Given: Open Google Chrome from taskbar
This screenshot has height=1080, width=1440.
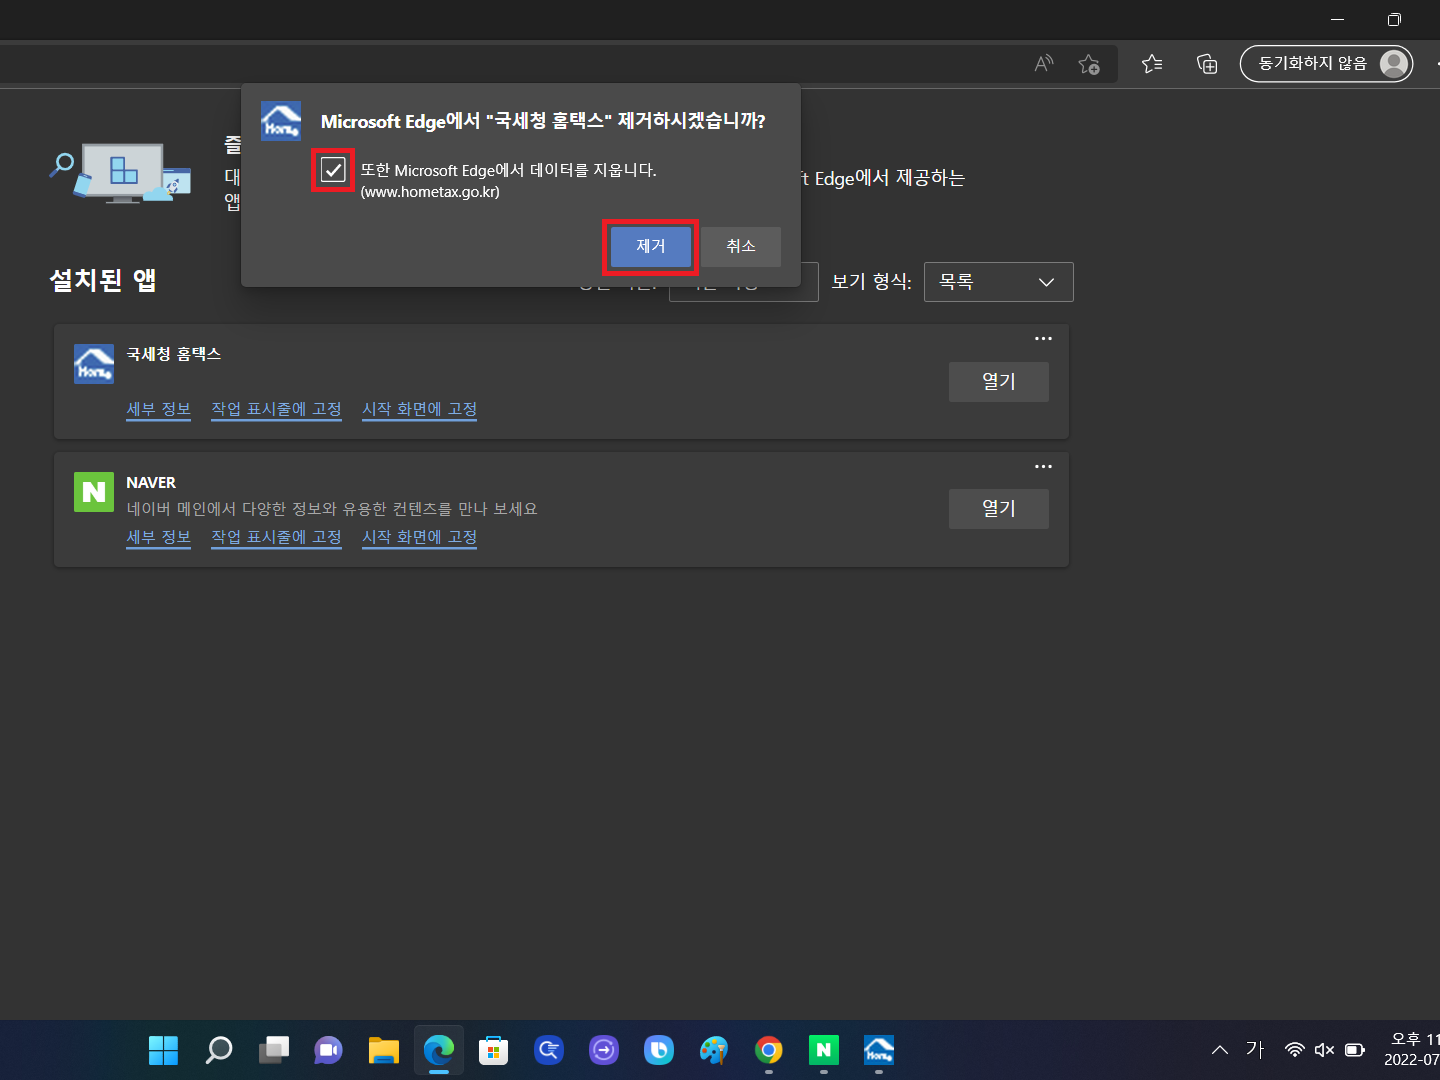Looking at the screenshot, I should click(768, 1050).
